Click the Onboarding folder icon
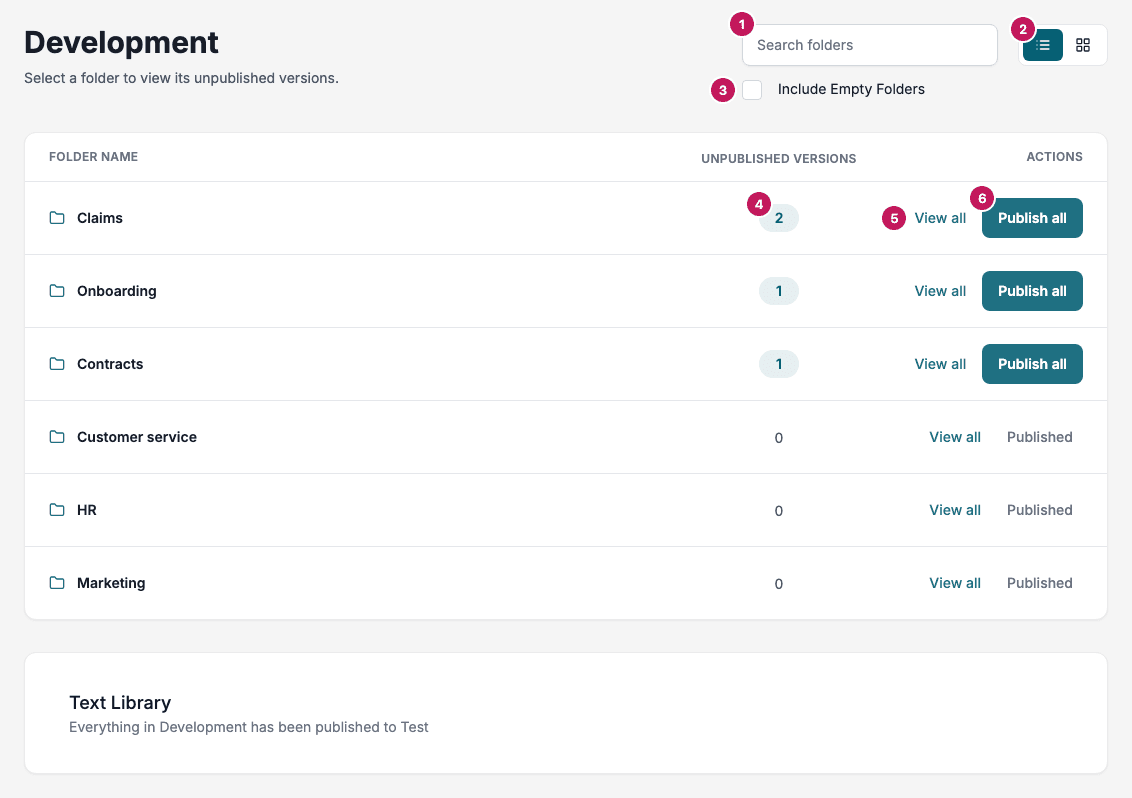The width and height of the screenshot is (1132, 798). [x=57, y=290]
